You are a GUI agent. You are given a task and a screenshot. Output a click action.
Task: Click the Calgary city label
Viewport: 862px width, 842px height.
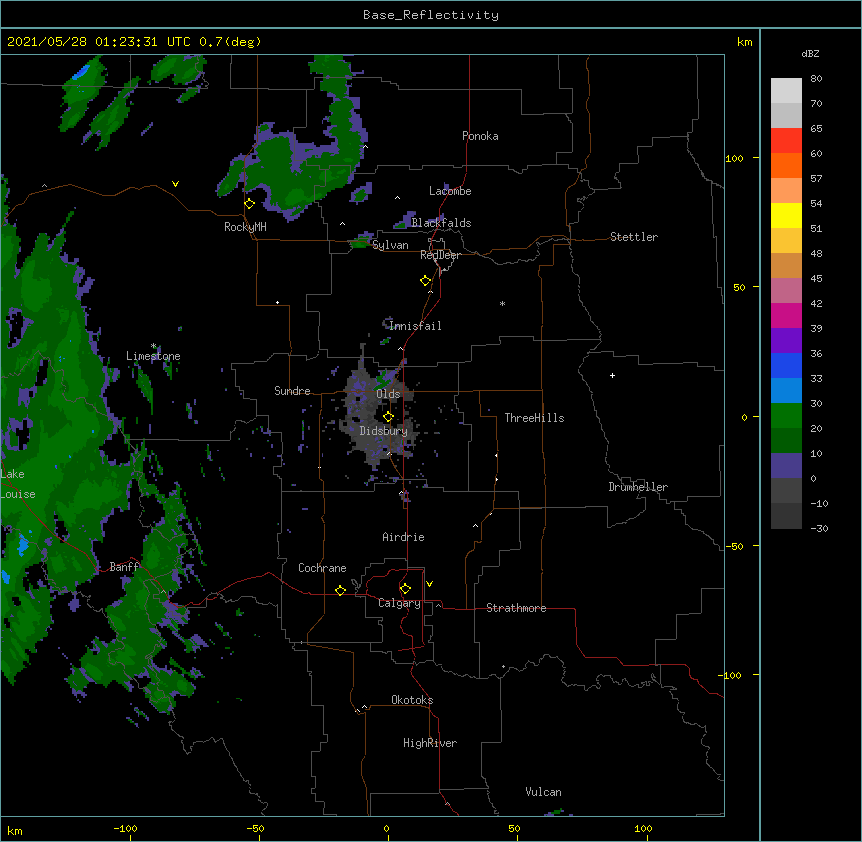pyautogui.click(x=399, y=603)
